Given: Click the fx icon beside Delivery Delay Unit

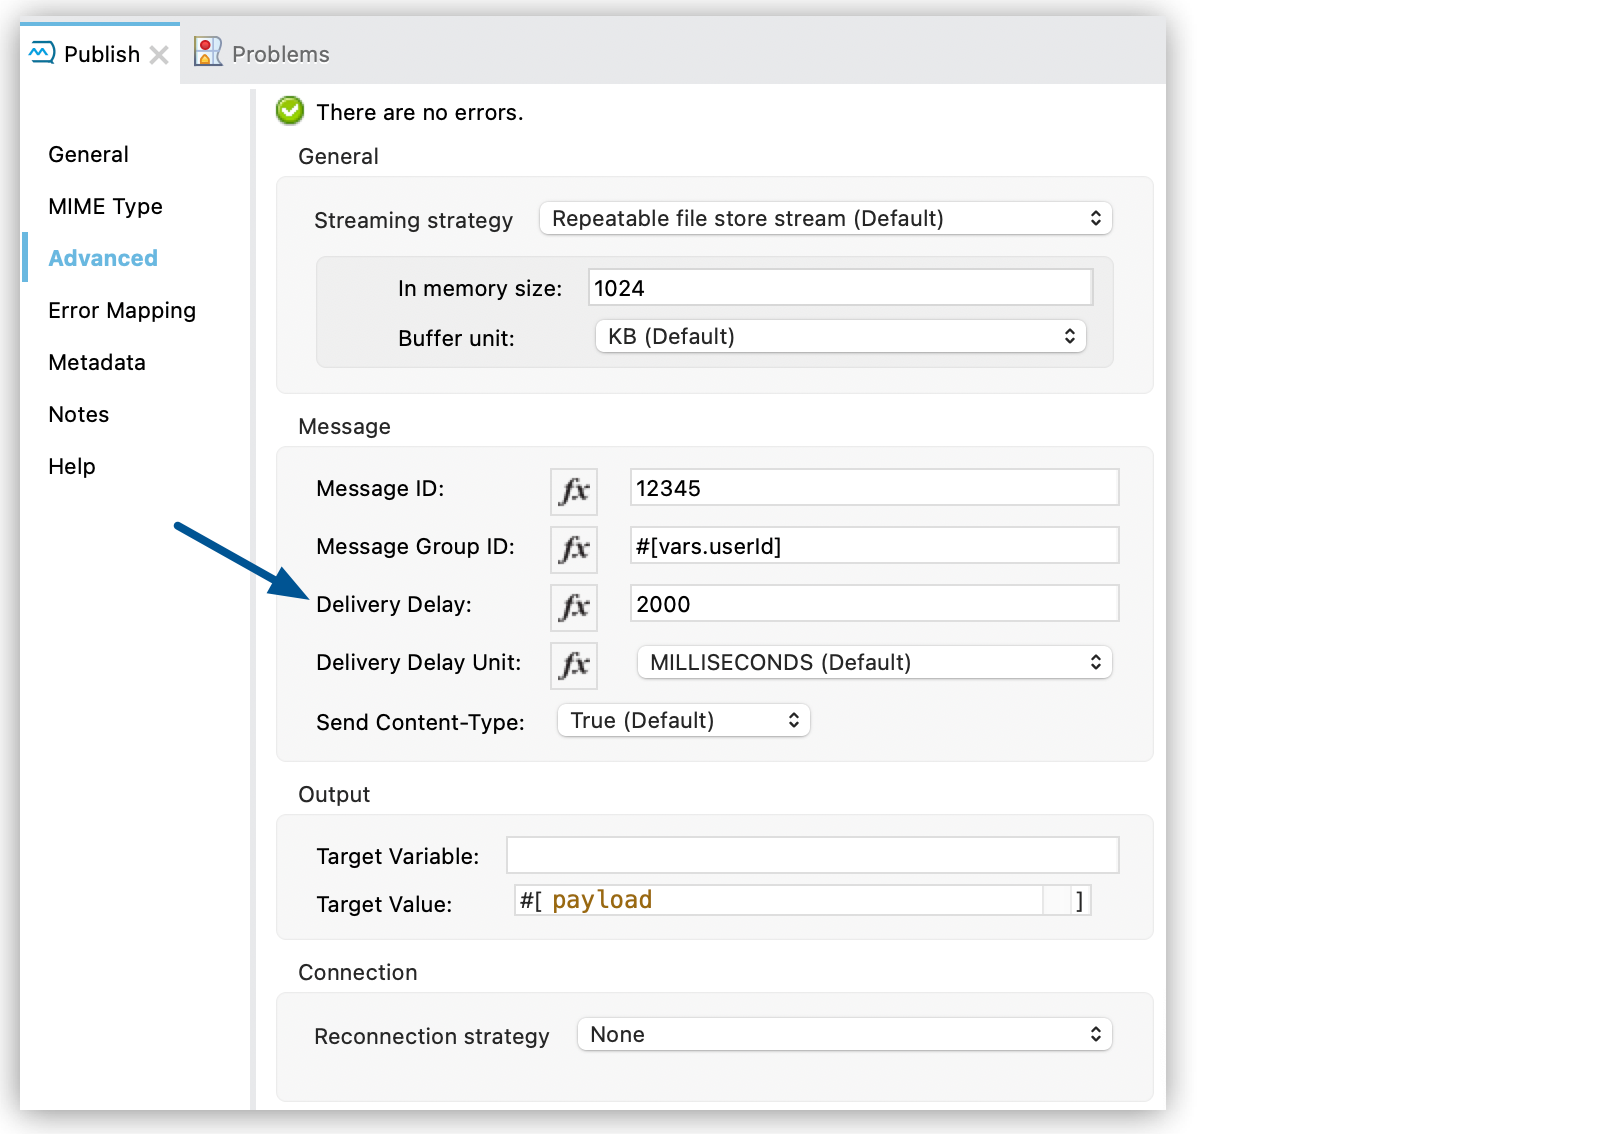Looking at the screenshot, I should [x=573, y=665].
